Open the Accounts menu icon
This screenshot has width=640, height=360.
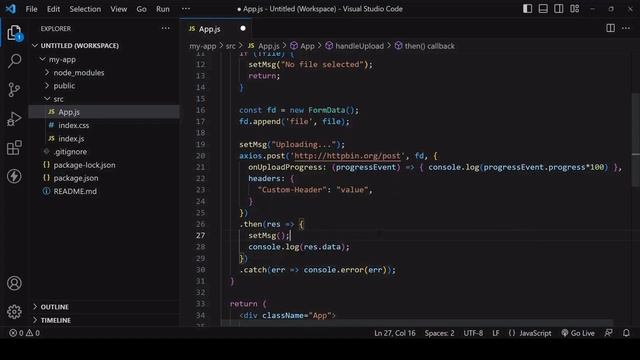pyautogui.click(x=14, y=283)
